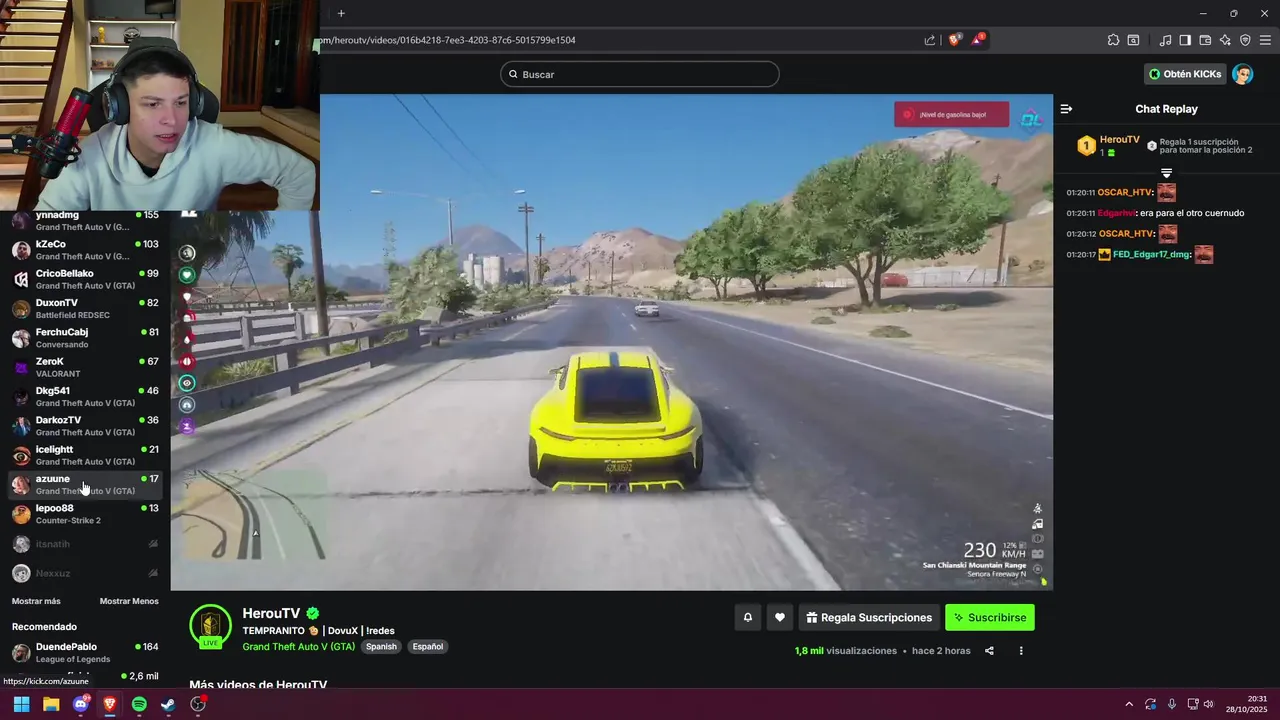Open DuxonTV channel in sidebar

point(85,308)
